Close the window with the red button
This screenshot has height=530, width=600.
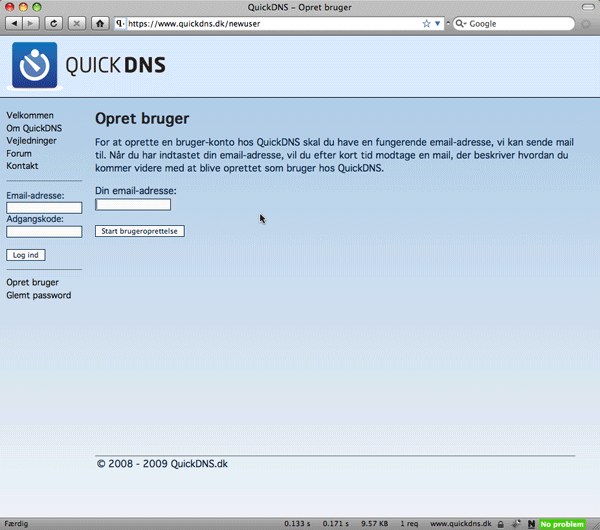click(x=10, y=7)
